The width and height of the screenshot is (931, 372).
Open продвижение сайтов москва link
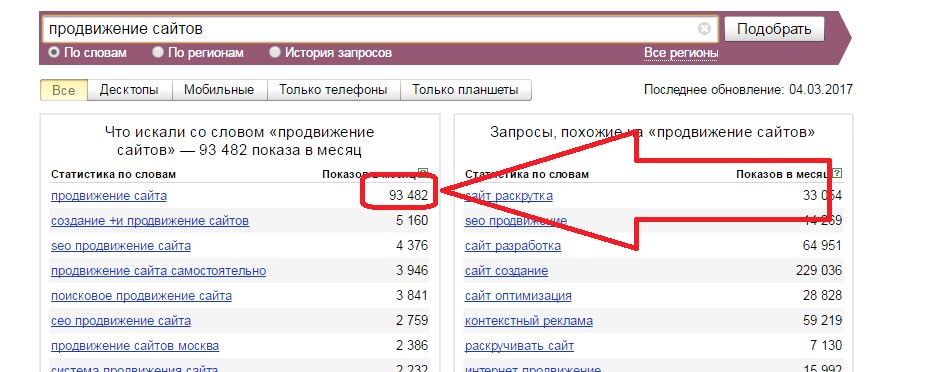coord(135,346)
